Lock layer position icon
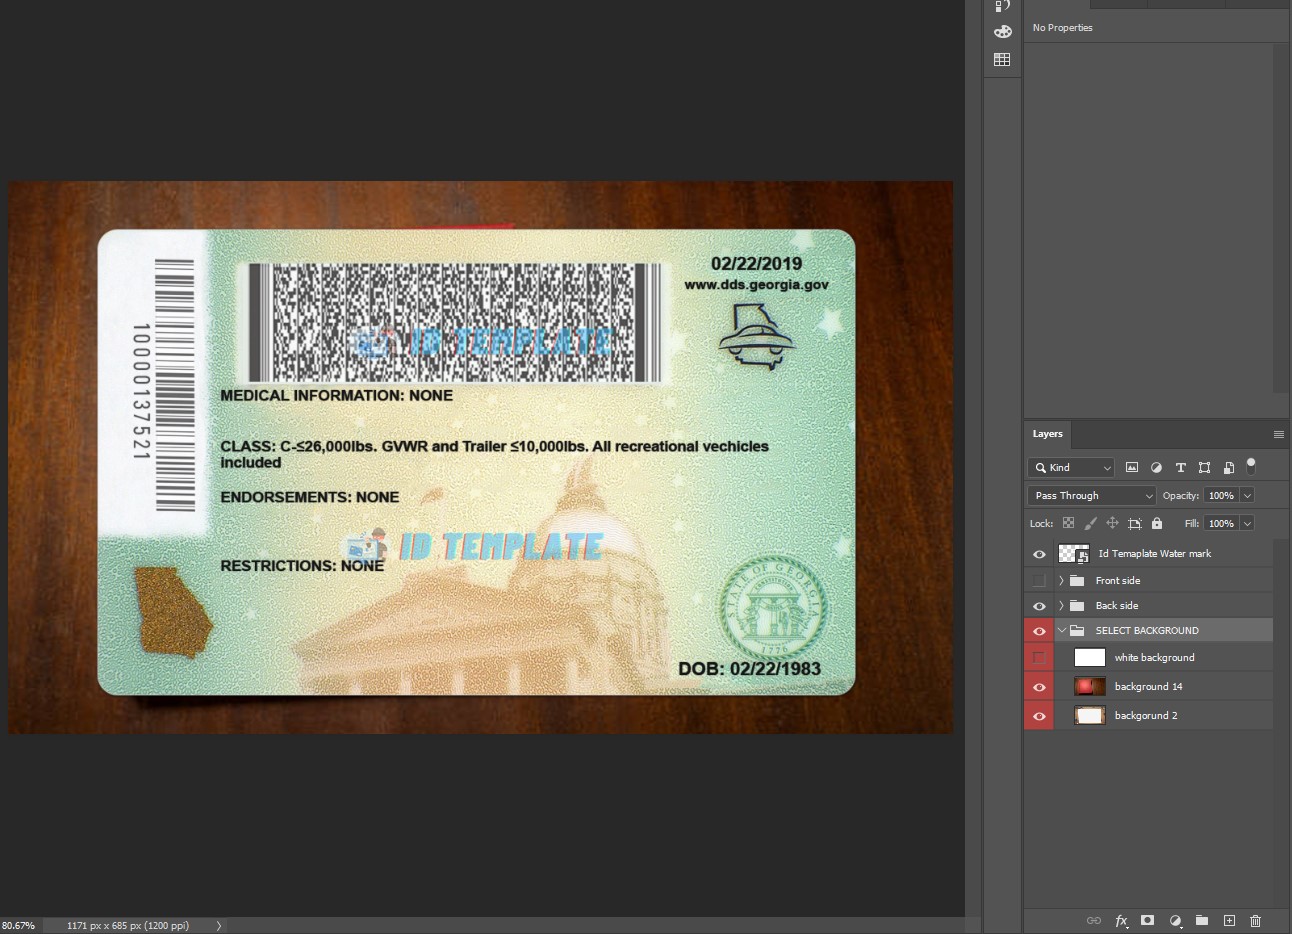 pyautogui.click(x=1112, y=523)
